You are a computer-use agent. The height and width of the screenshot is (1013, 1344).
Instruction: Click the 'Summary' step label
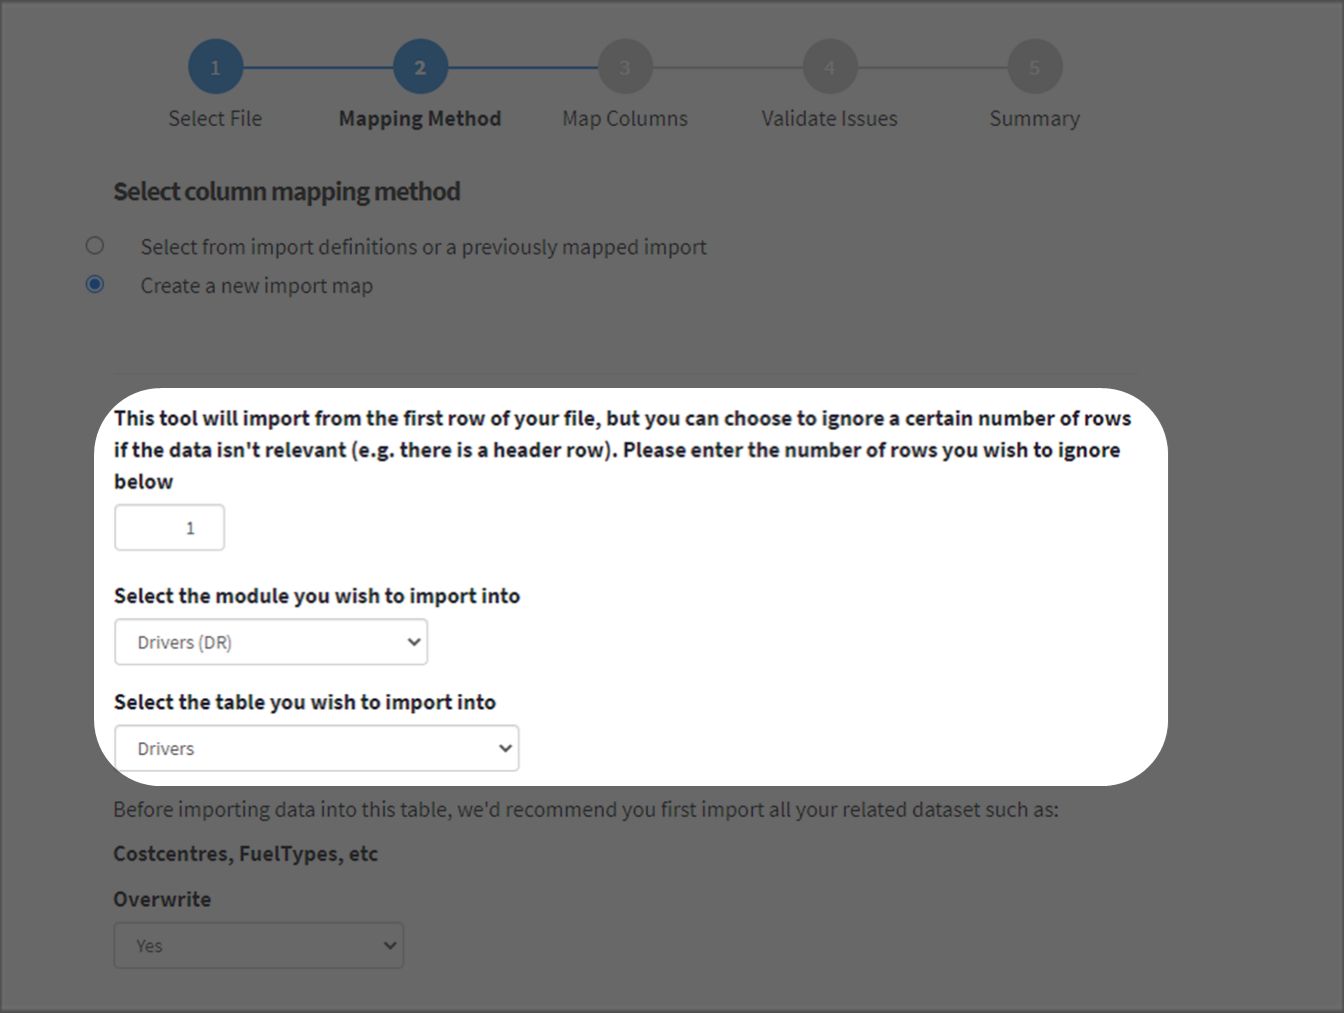pyautogui.click(x=1035, y=119)
